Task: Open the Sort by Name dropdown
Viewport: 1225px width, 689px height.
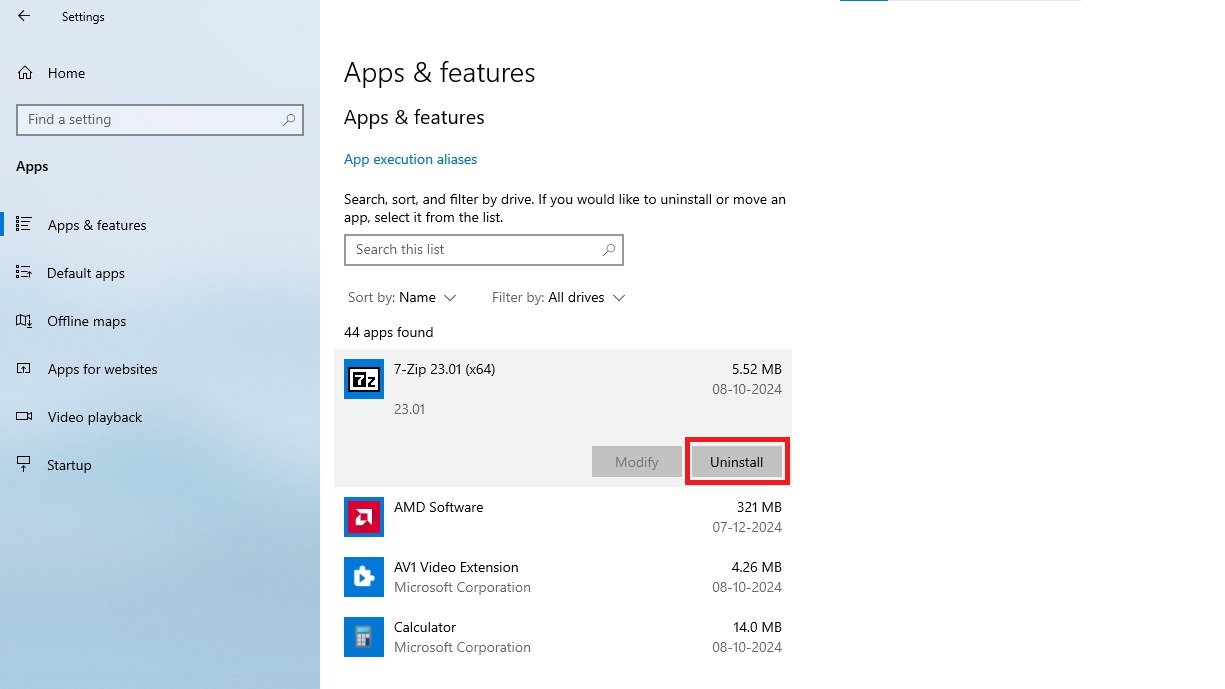Action: (x=402, y=298)
